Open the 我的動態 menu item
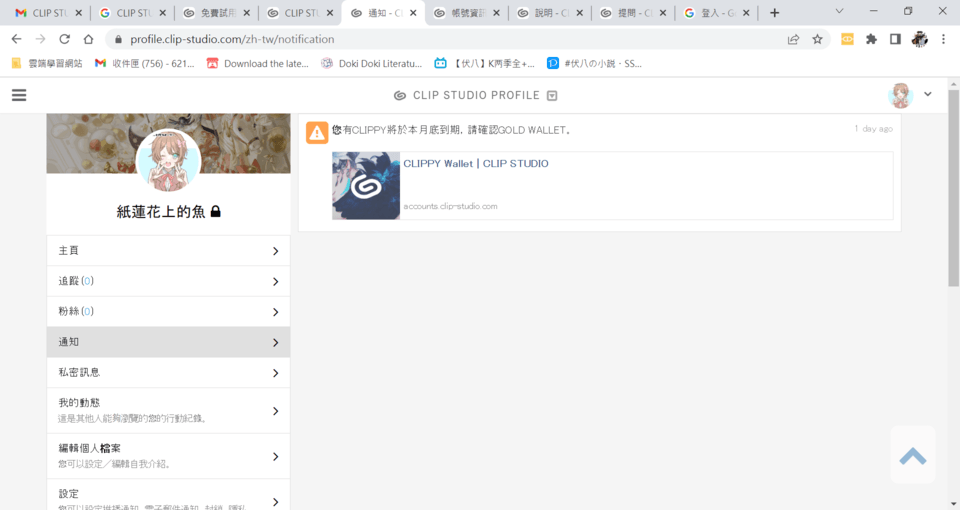This screenshot has width=960, height=510. pos(168,411)
